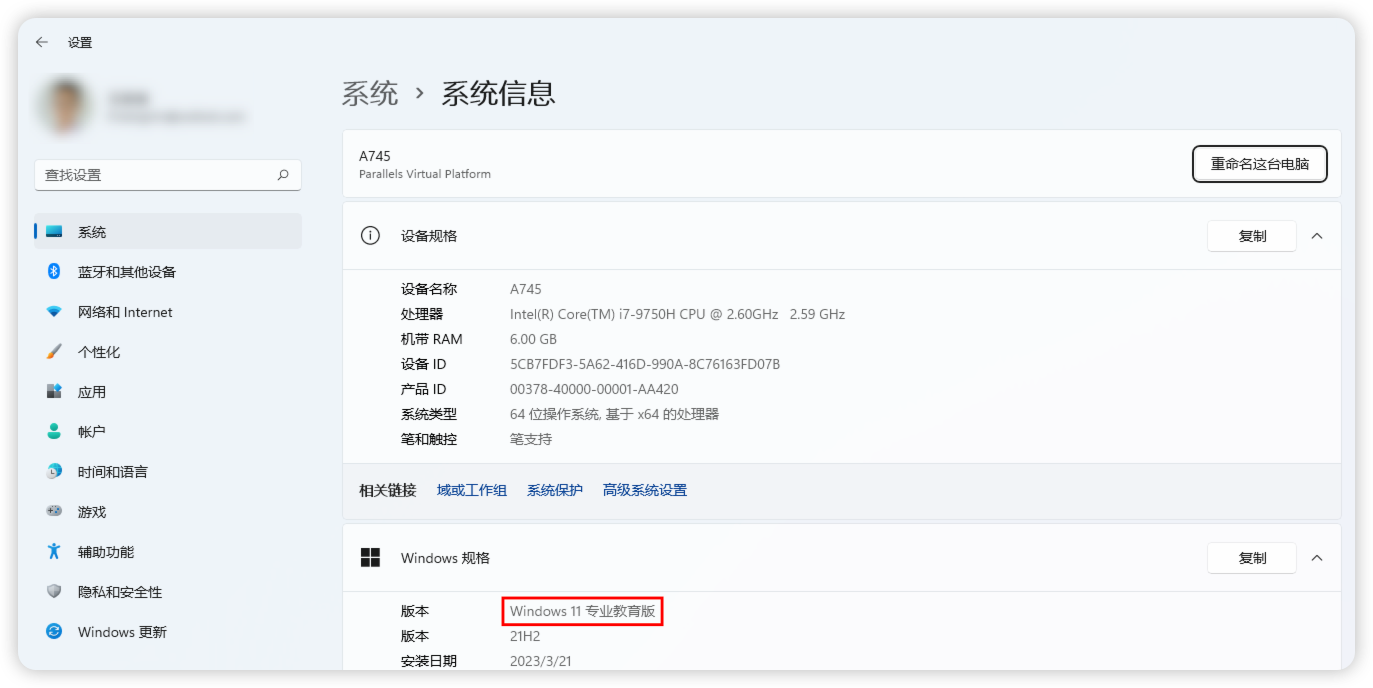1373x688 pixels.
Task: Open the 高级系统设置 link
Action: click(645, 490)
